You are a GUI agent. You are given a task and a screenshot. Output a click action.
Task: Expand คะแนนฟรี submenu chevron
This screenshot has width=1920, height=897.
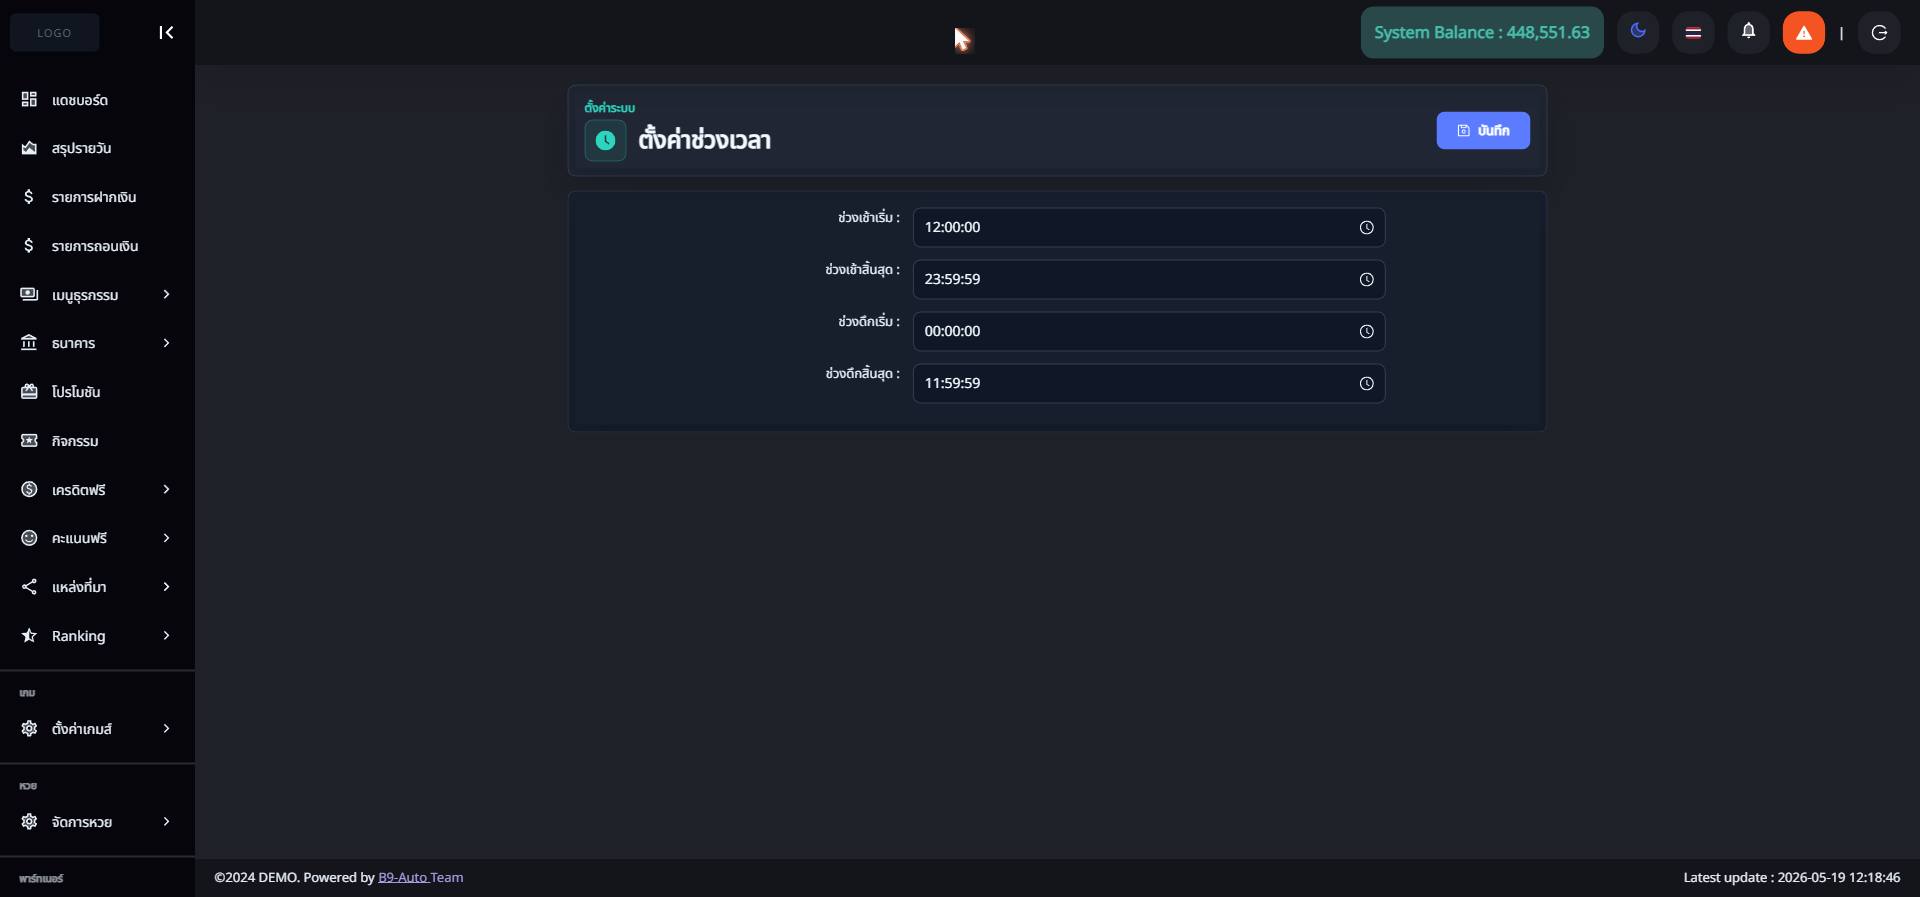coord(166,538)
